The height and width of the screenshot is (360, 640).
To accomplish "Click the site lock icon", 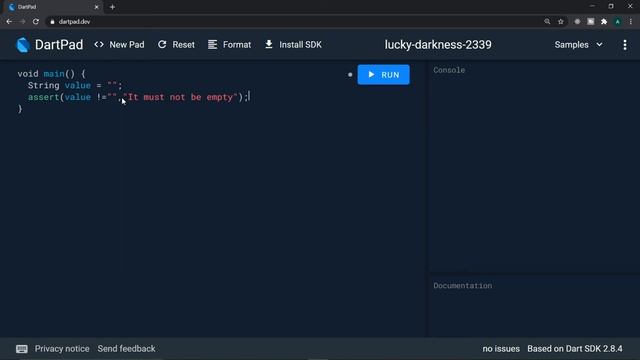I will tap(52, 22).
